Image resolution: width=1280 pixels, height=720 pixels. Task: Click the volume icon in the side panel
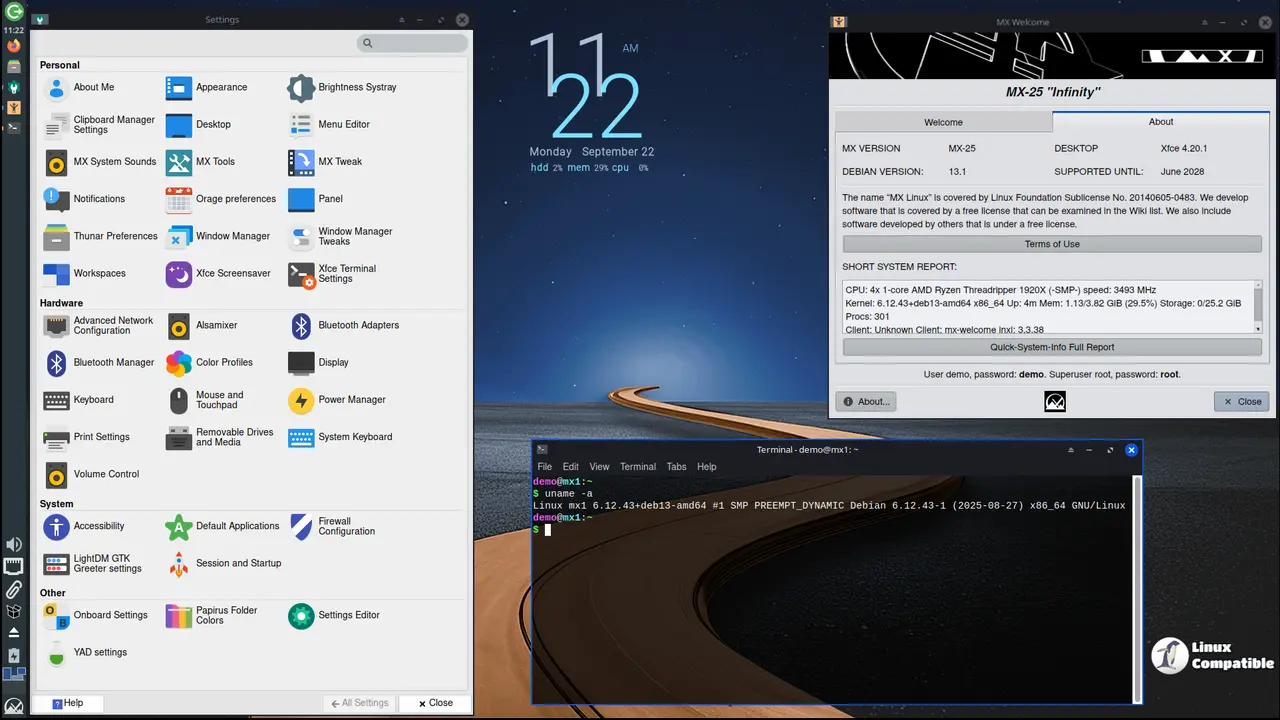(14, 544)
